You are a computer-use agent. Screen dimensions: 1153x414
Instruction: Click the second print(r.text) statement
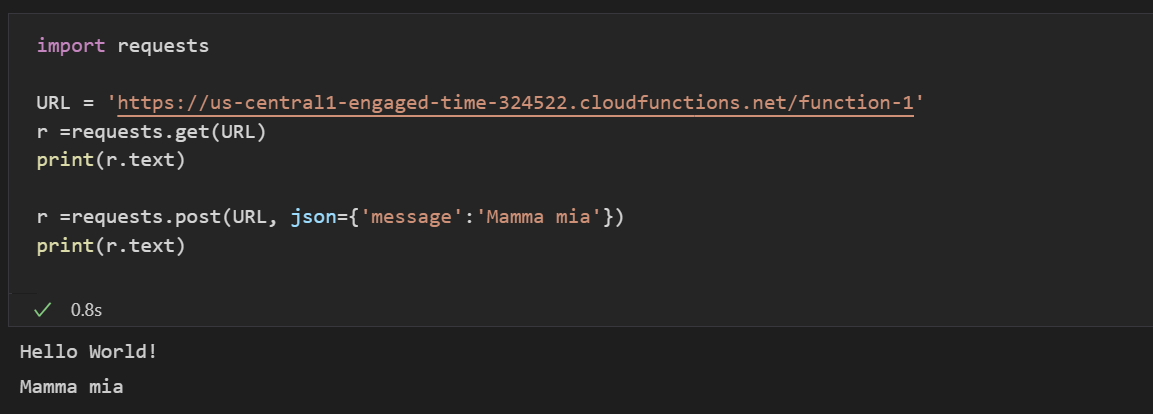pos(111,246)
